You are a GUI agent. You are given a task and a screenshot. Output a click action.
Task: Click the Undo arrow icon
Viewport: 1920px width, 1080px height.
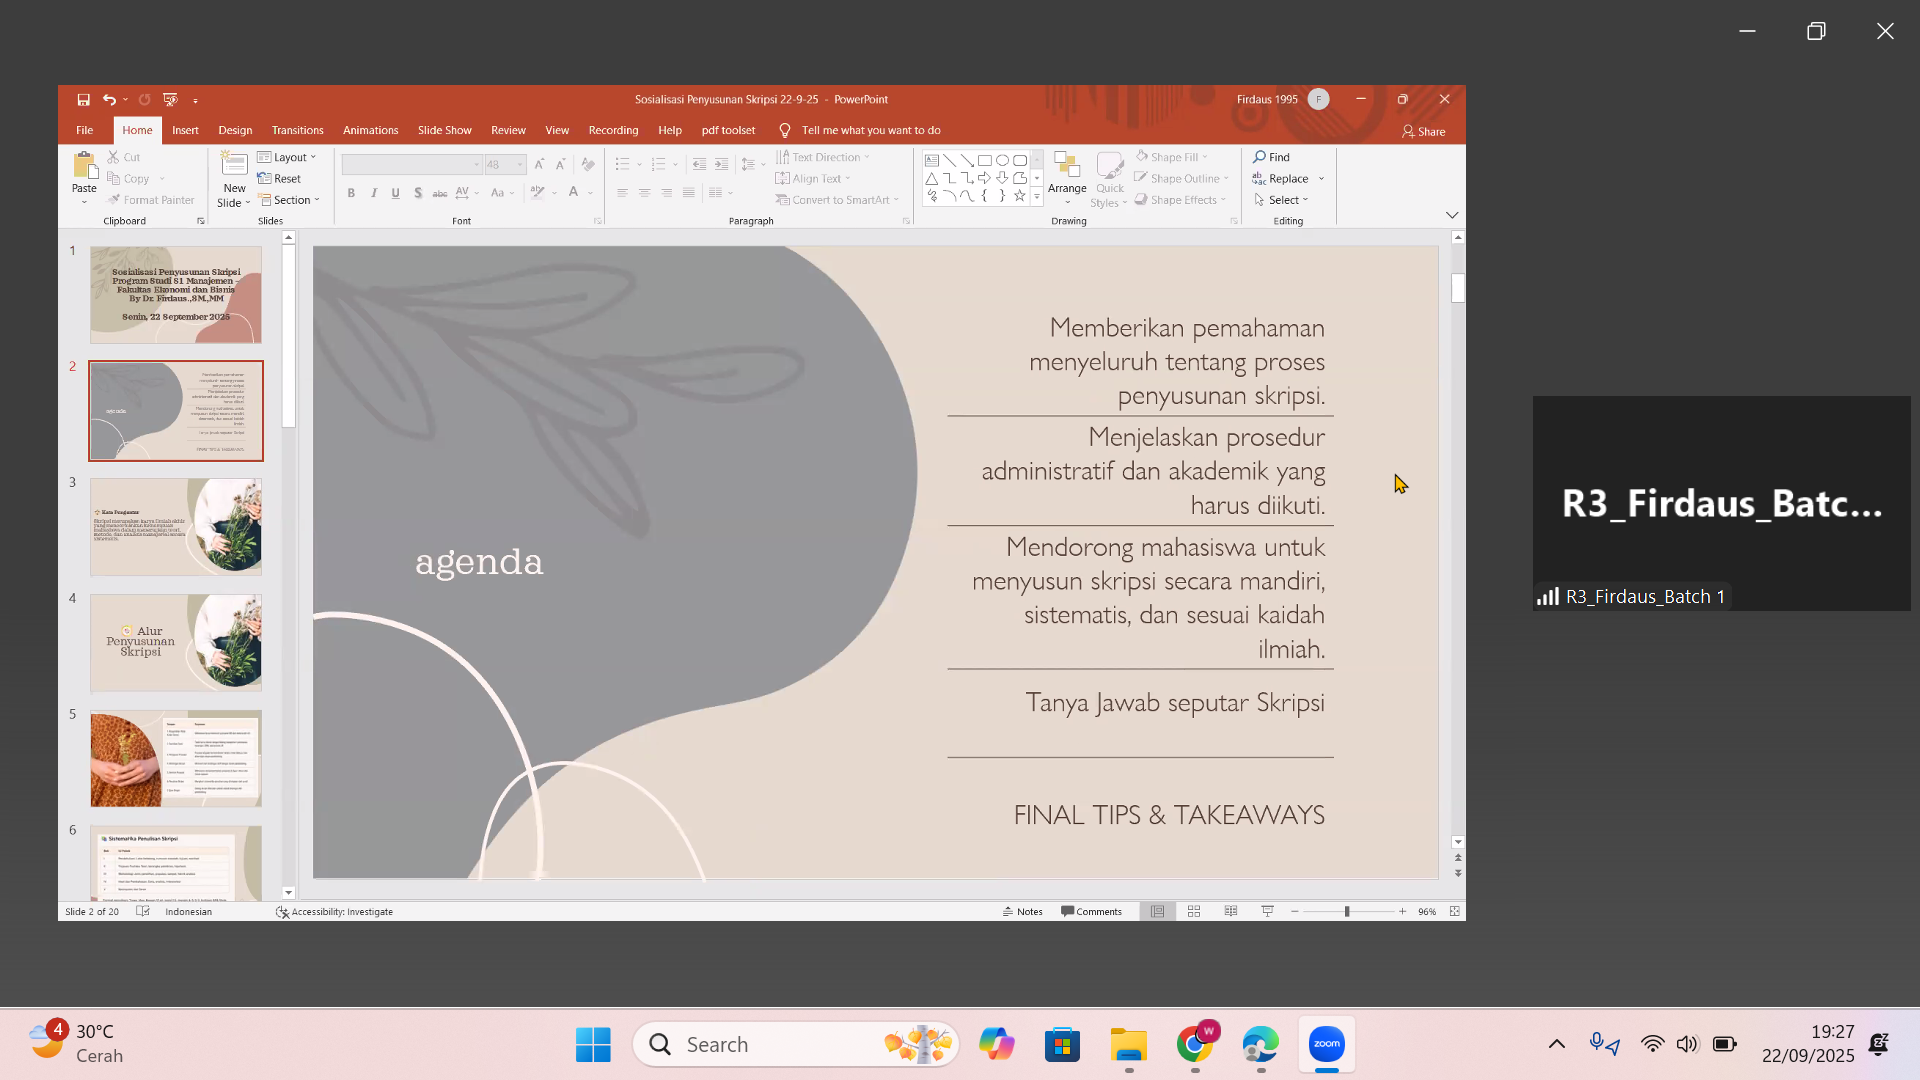(108, 100)
